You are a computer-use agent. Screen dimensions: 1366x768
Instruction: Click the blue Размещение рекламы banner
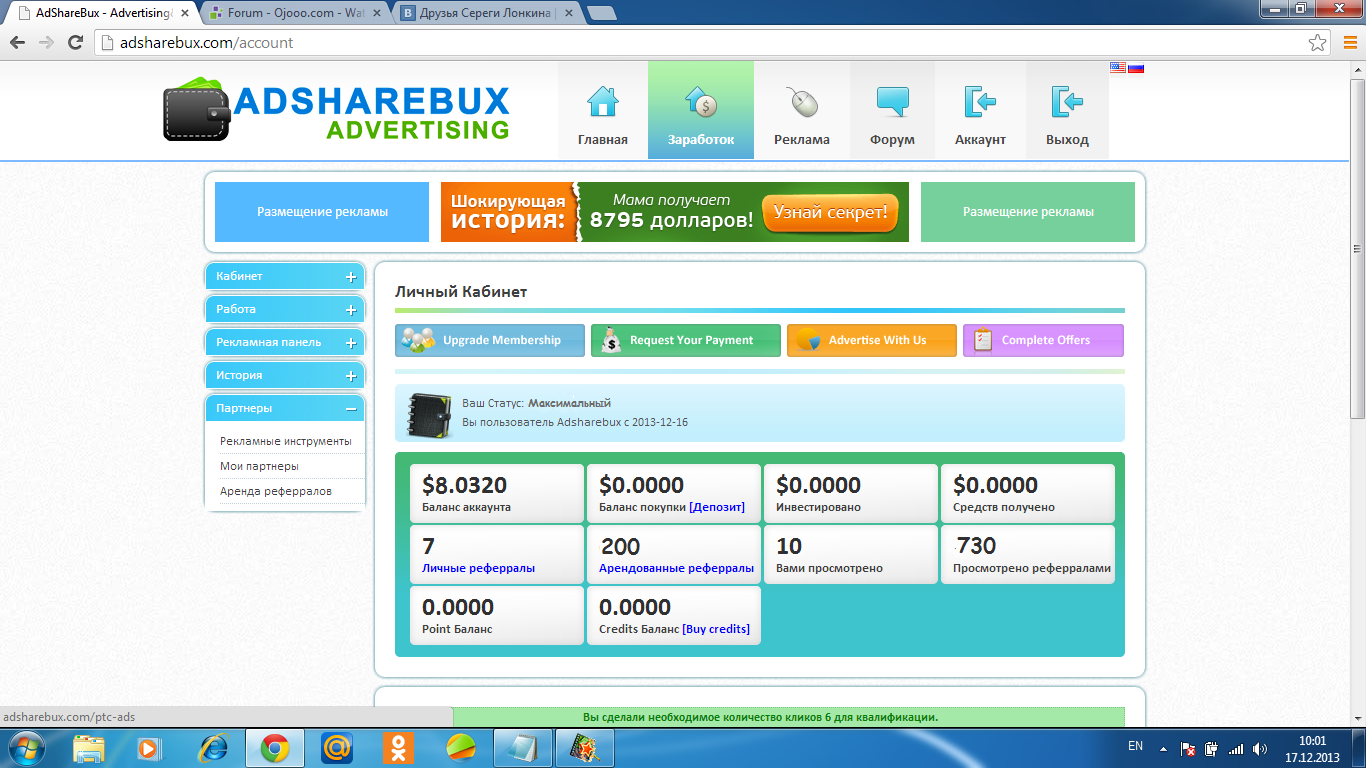click(x=322, y=212)
